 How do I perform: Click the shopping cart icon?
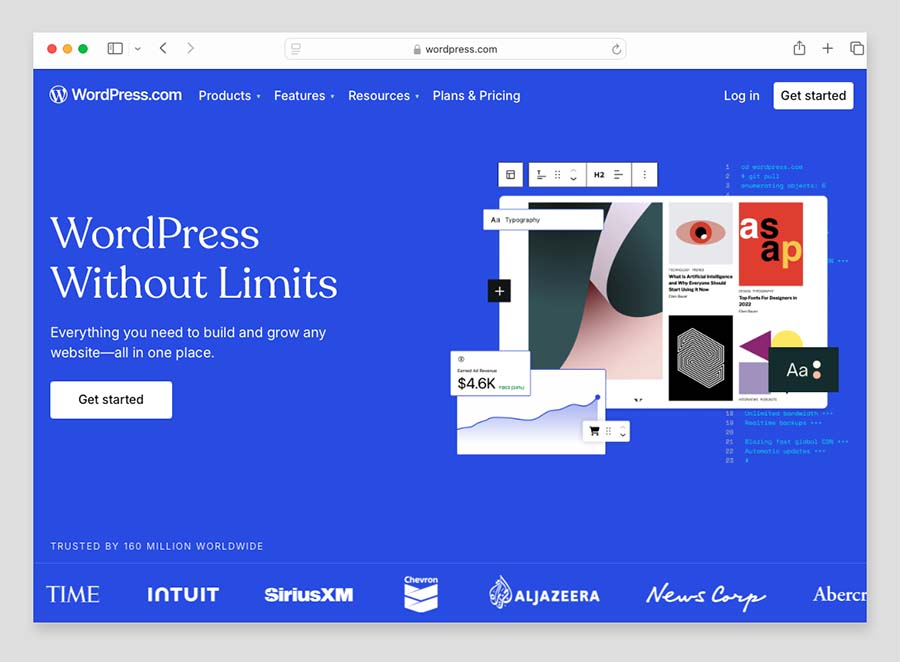tap(594, 431)
